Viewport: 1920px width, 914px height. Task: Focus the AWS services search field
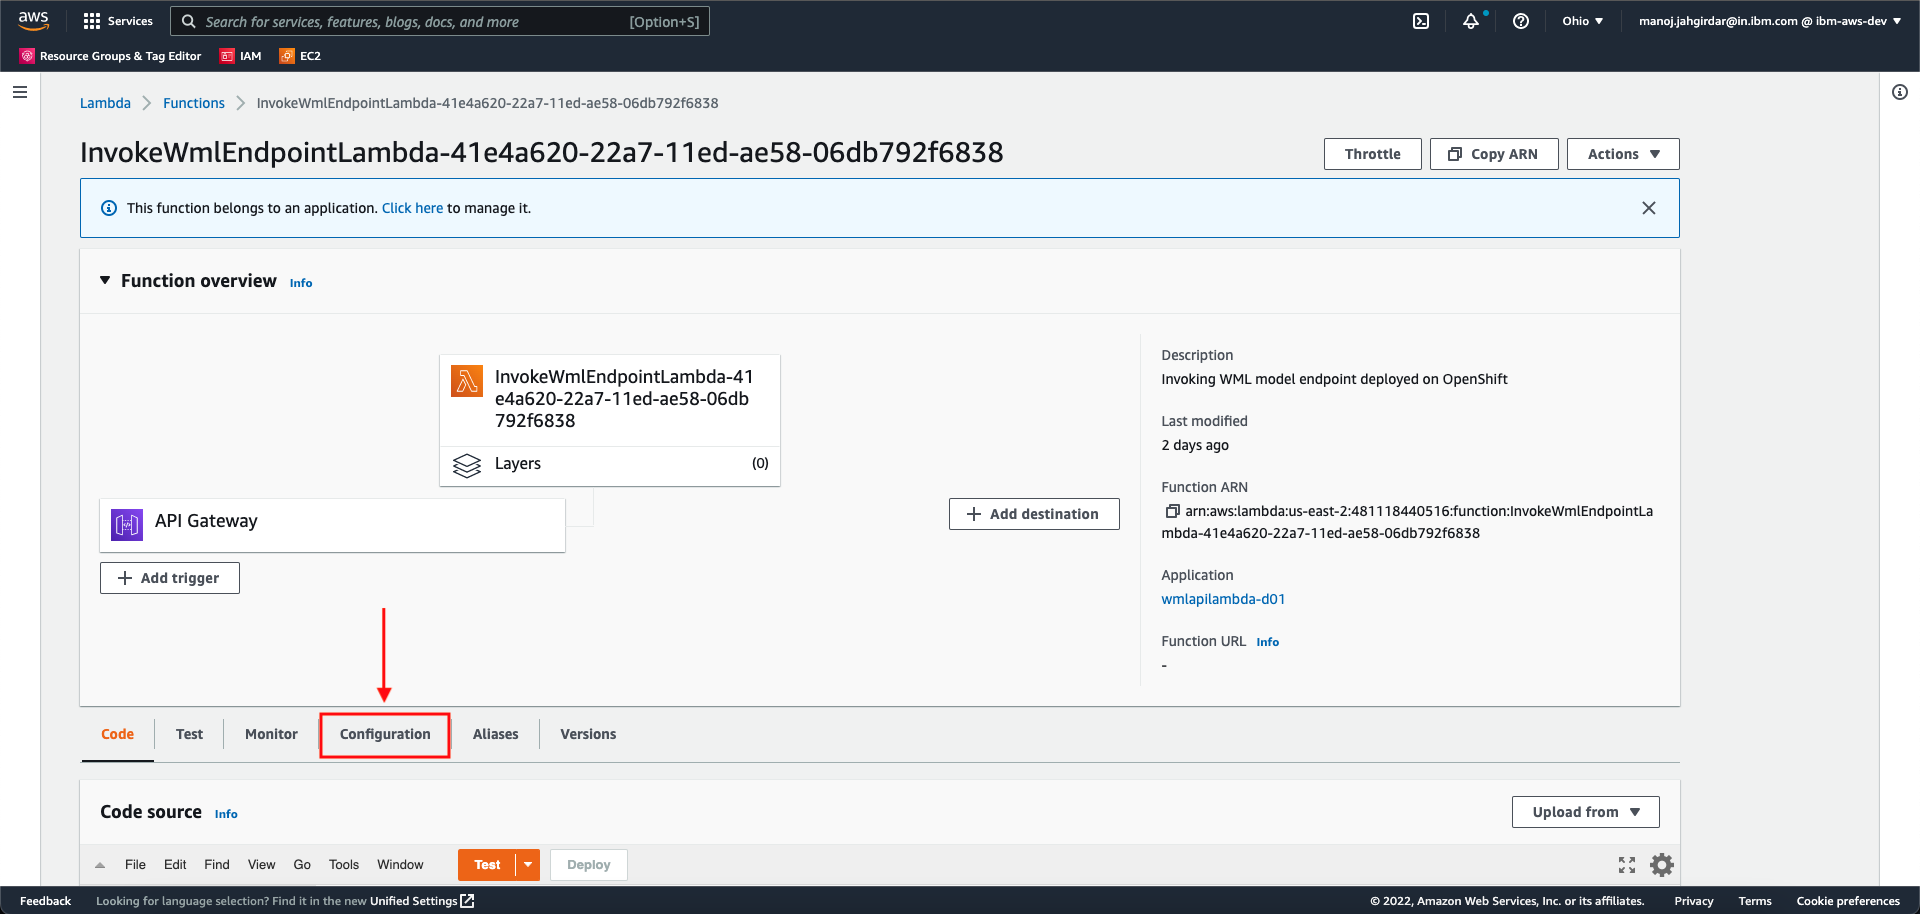pyautogui.click(x=440, y=21)
